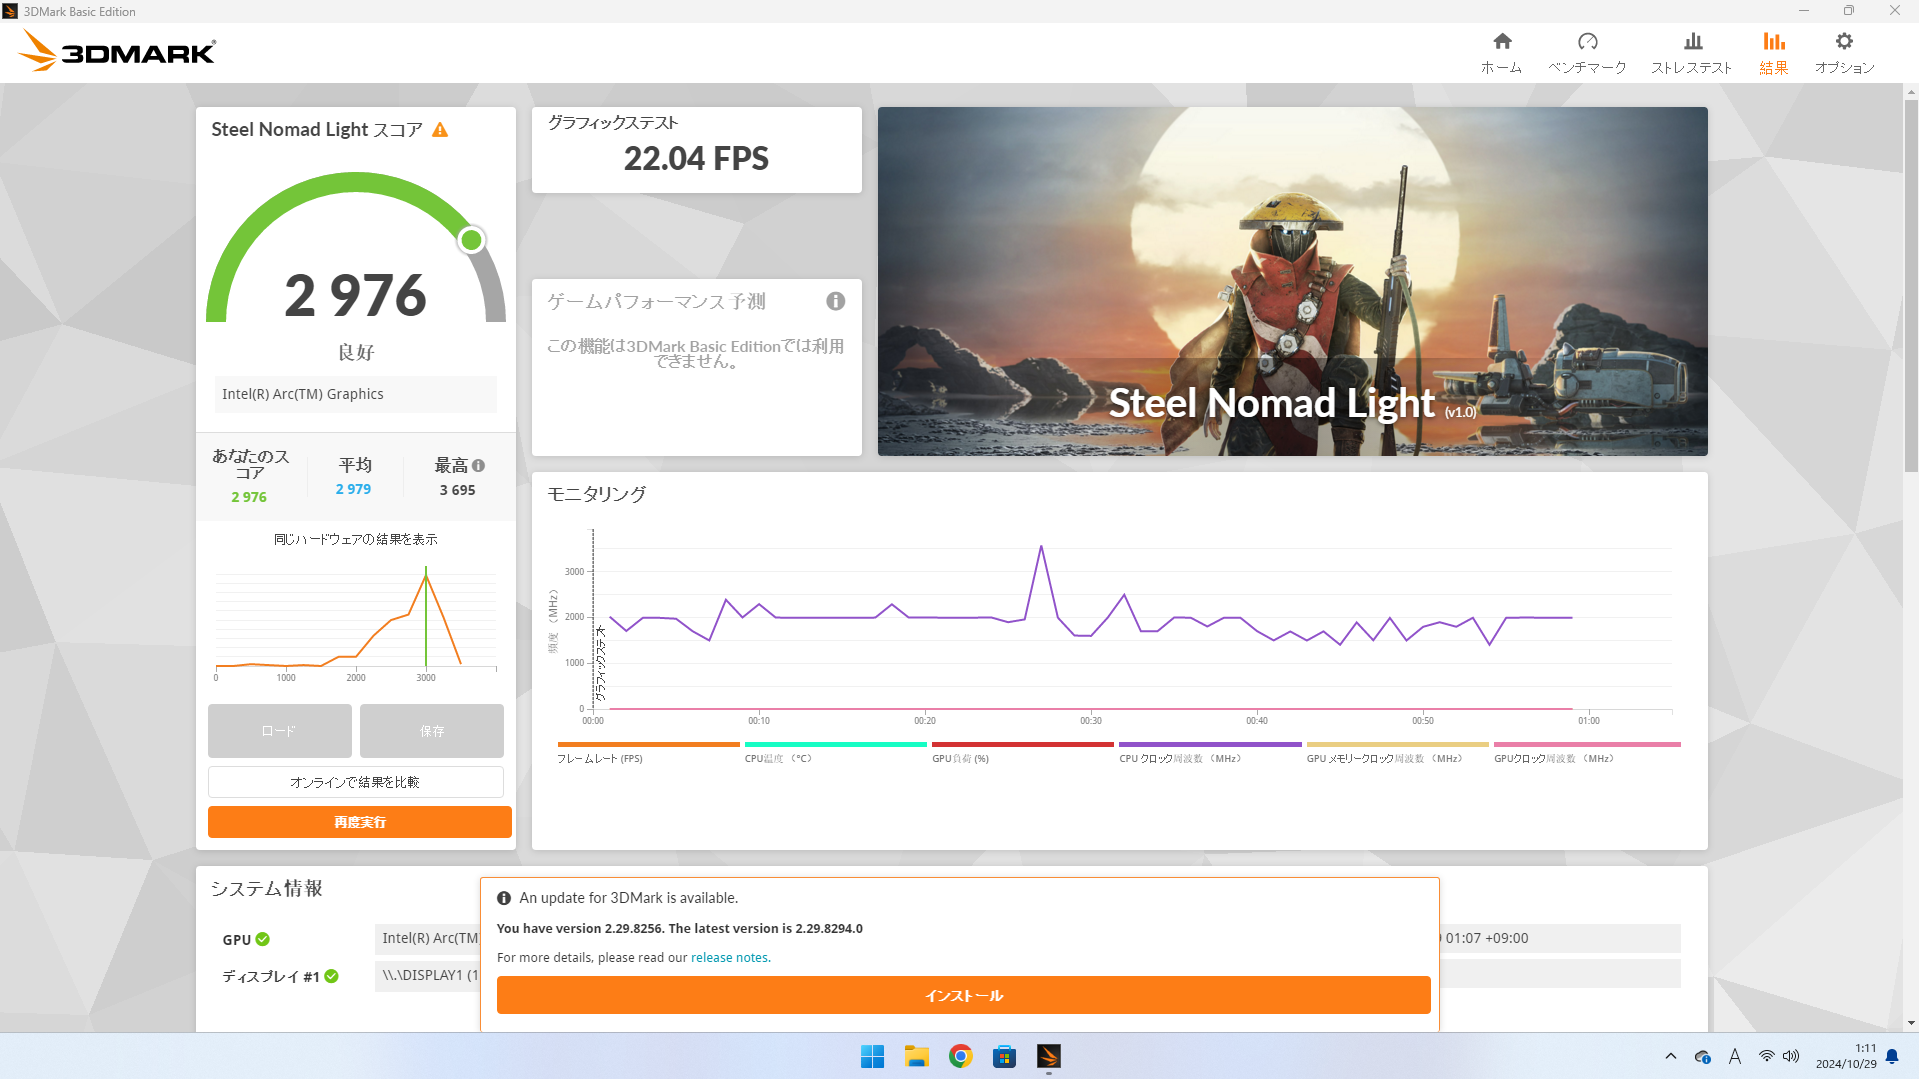
Task: Click the score distribution chart
Action: 355,622
